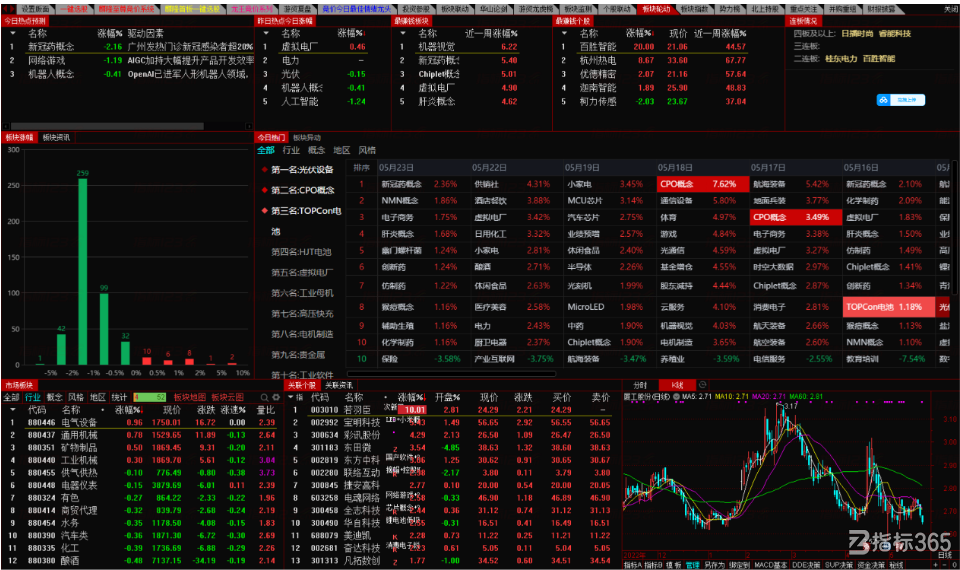960x570 pixels.
Task: Sort 关联个股 list by 涨幅% column
Action: (411, 397)
